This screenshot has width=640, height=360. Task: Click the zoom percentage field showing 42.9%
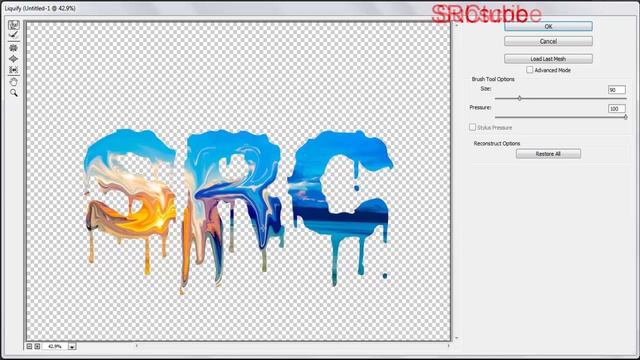point(55,347)
